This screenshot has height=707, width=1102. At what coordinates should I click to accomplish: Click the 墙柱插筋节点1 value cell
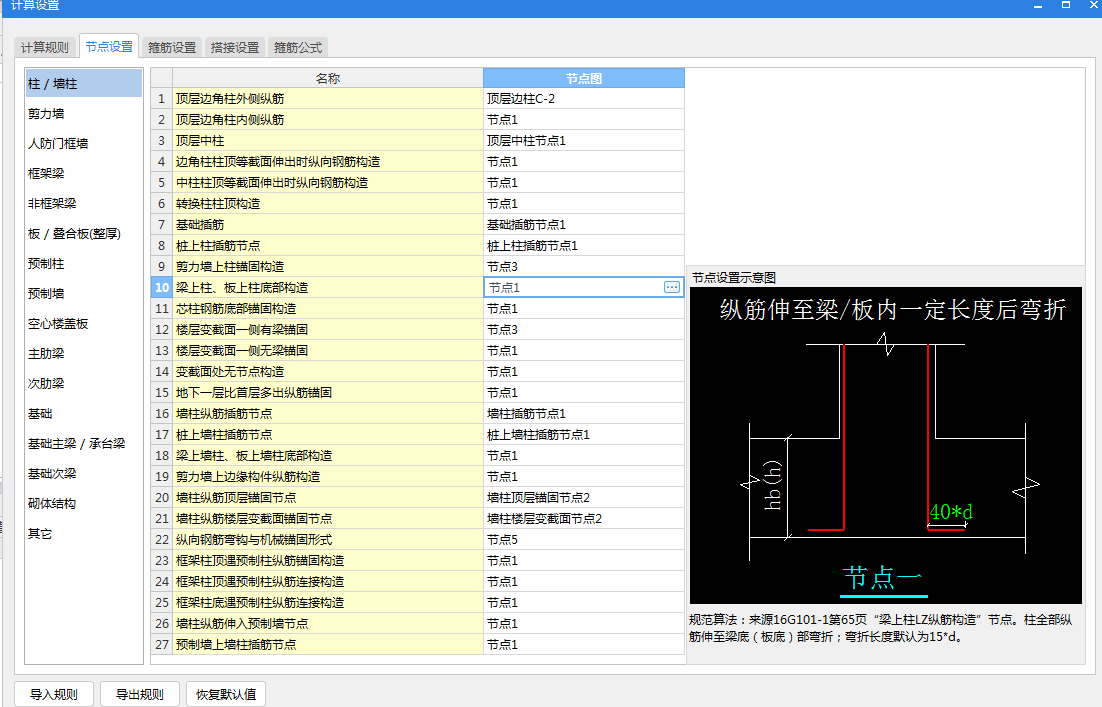(x=584, y=414)
